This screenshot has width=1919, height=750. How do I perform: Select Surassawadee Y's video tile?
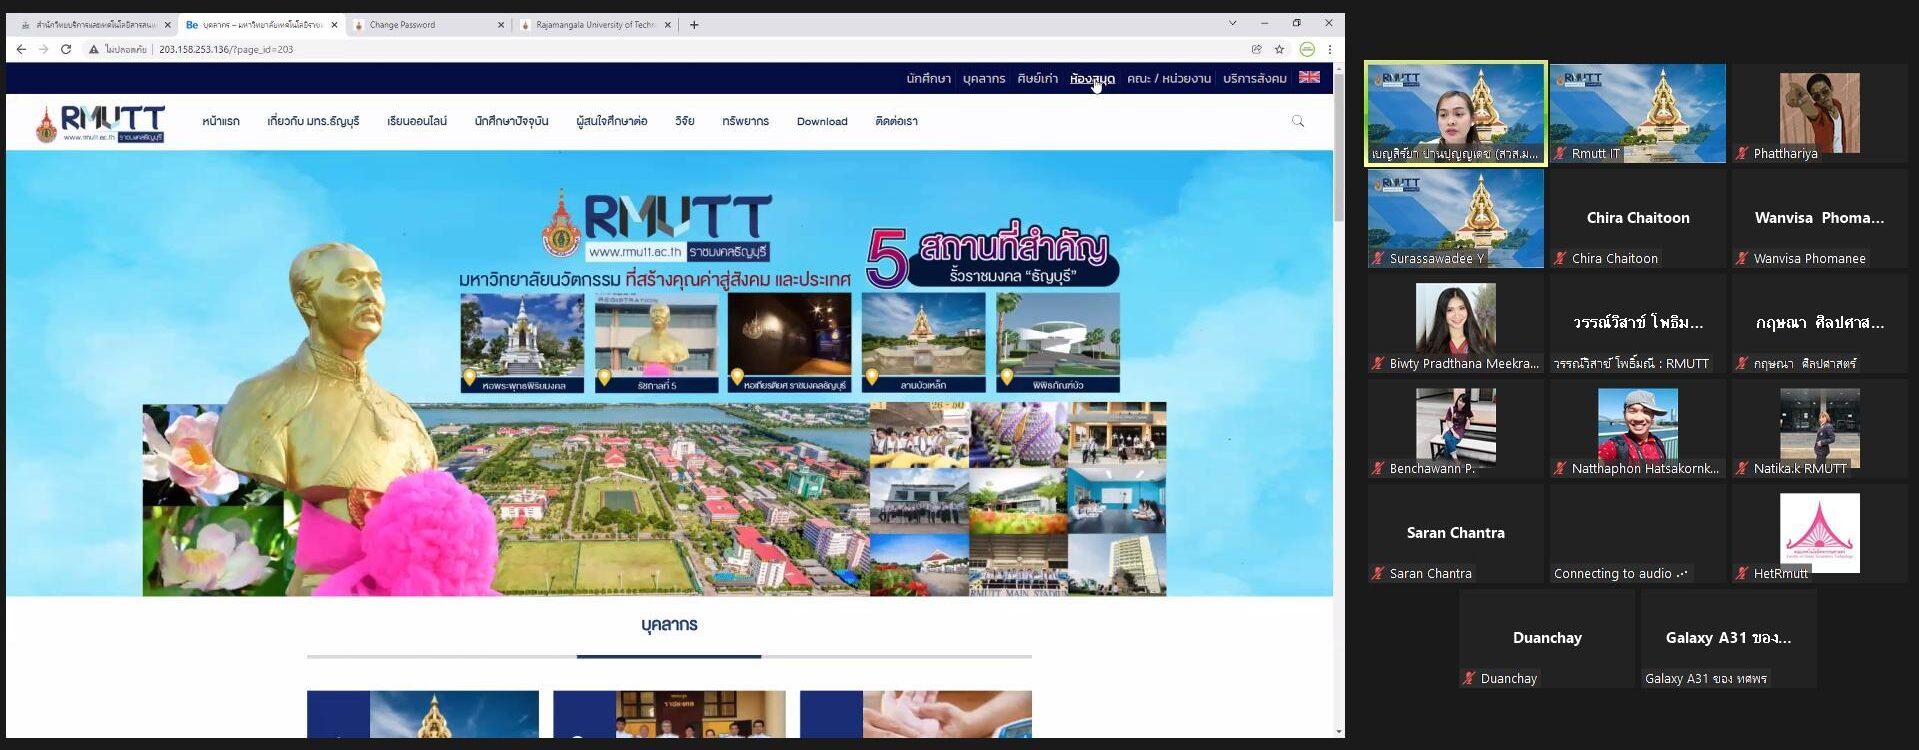(1456, 218)
